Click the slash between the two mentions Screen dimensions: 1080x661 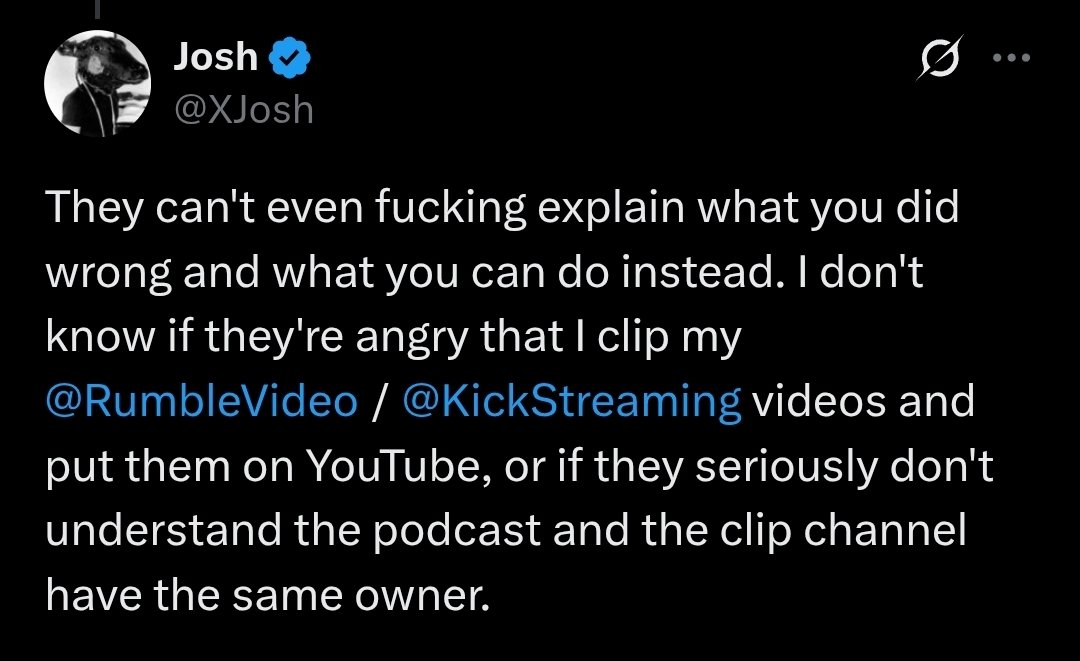(x=379, y=402)
